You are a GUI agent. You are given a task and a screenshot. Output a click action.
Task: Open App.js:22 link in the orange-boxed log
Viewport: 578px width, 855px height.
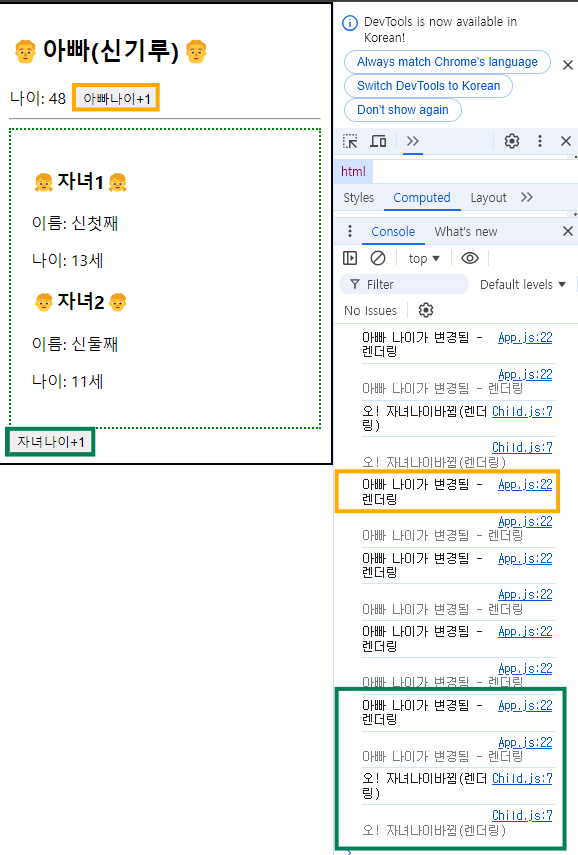click(x=525, y=484)
